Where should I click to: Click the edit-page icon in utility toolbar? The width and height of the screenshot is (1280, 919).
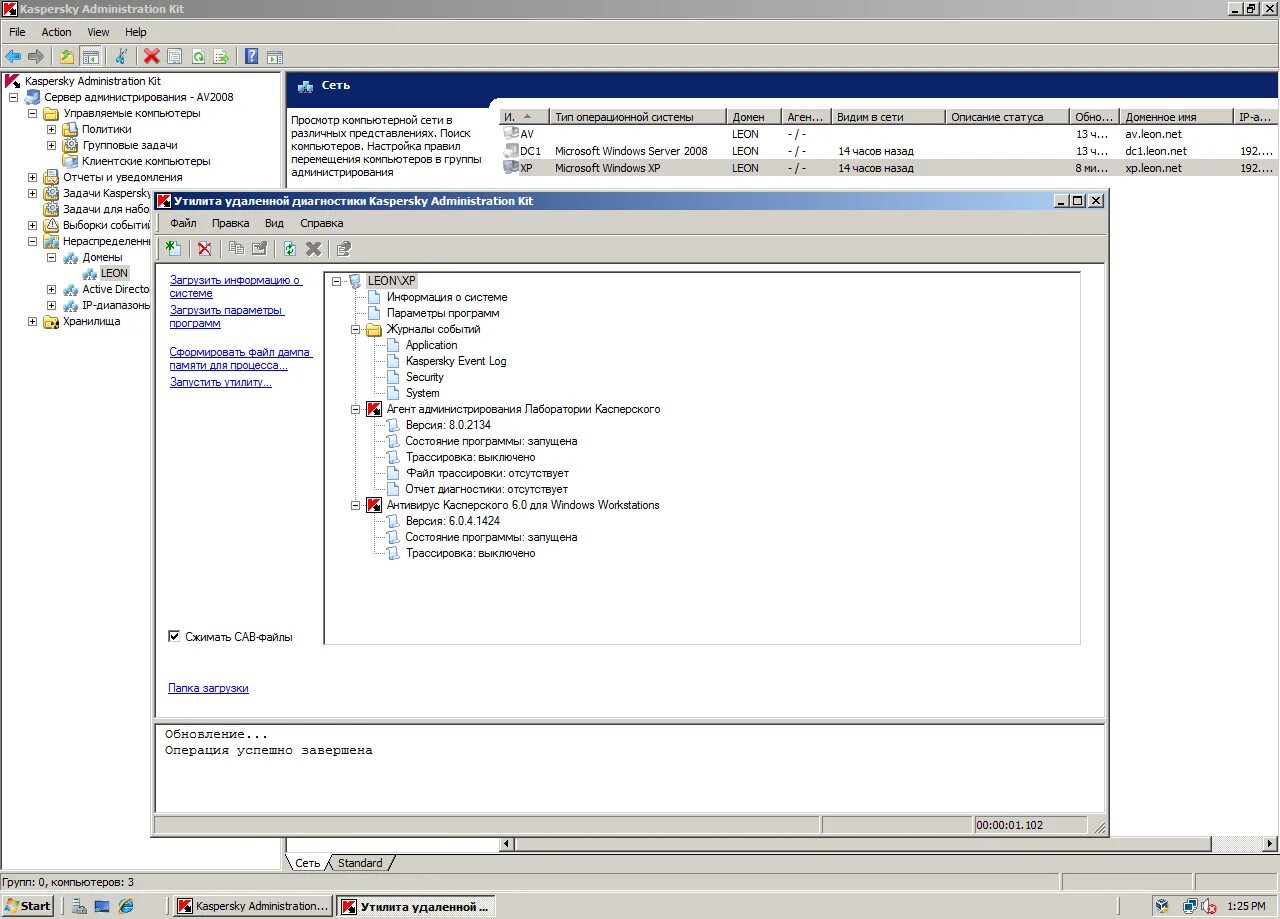[x=259, y=248]
